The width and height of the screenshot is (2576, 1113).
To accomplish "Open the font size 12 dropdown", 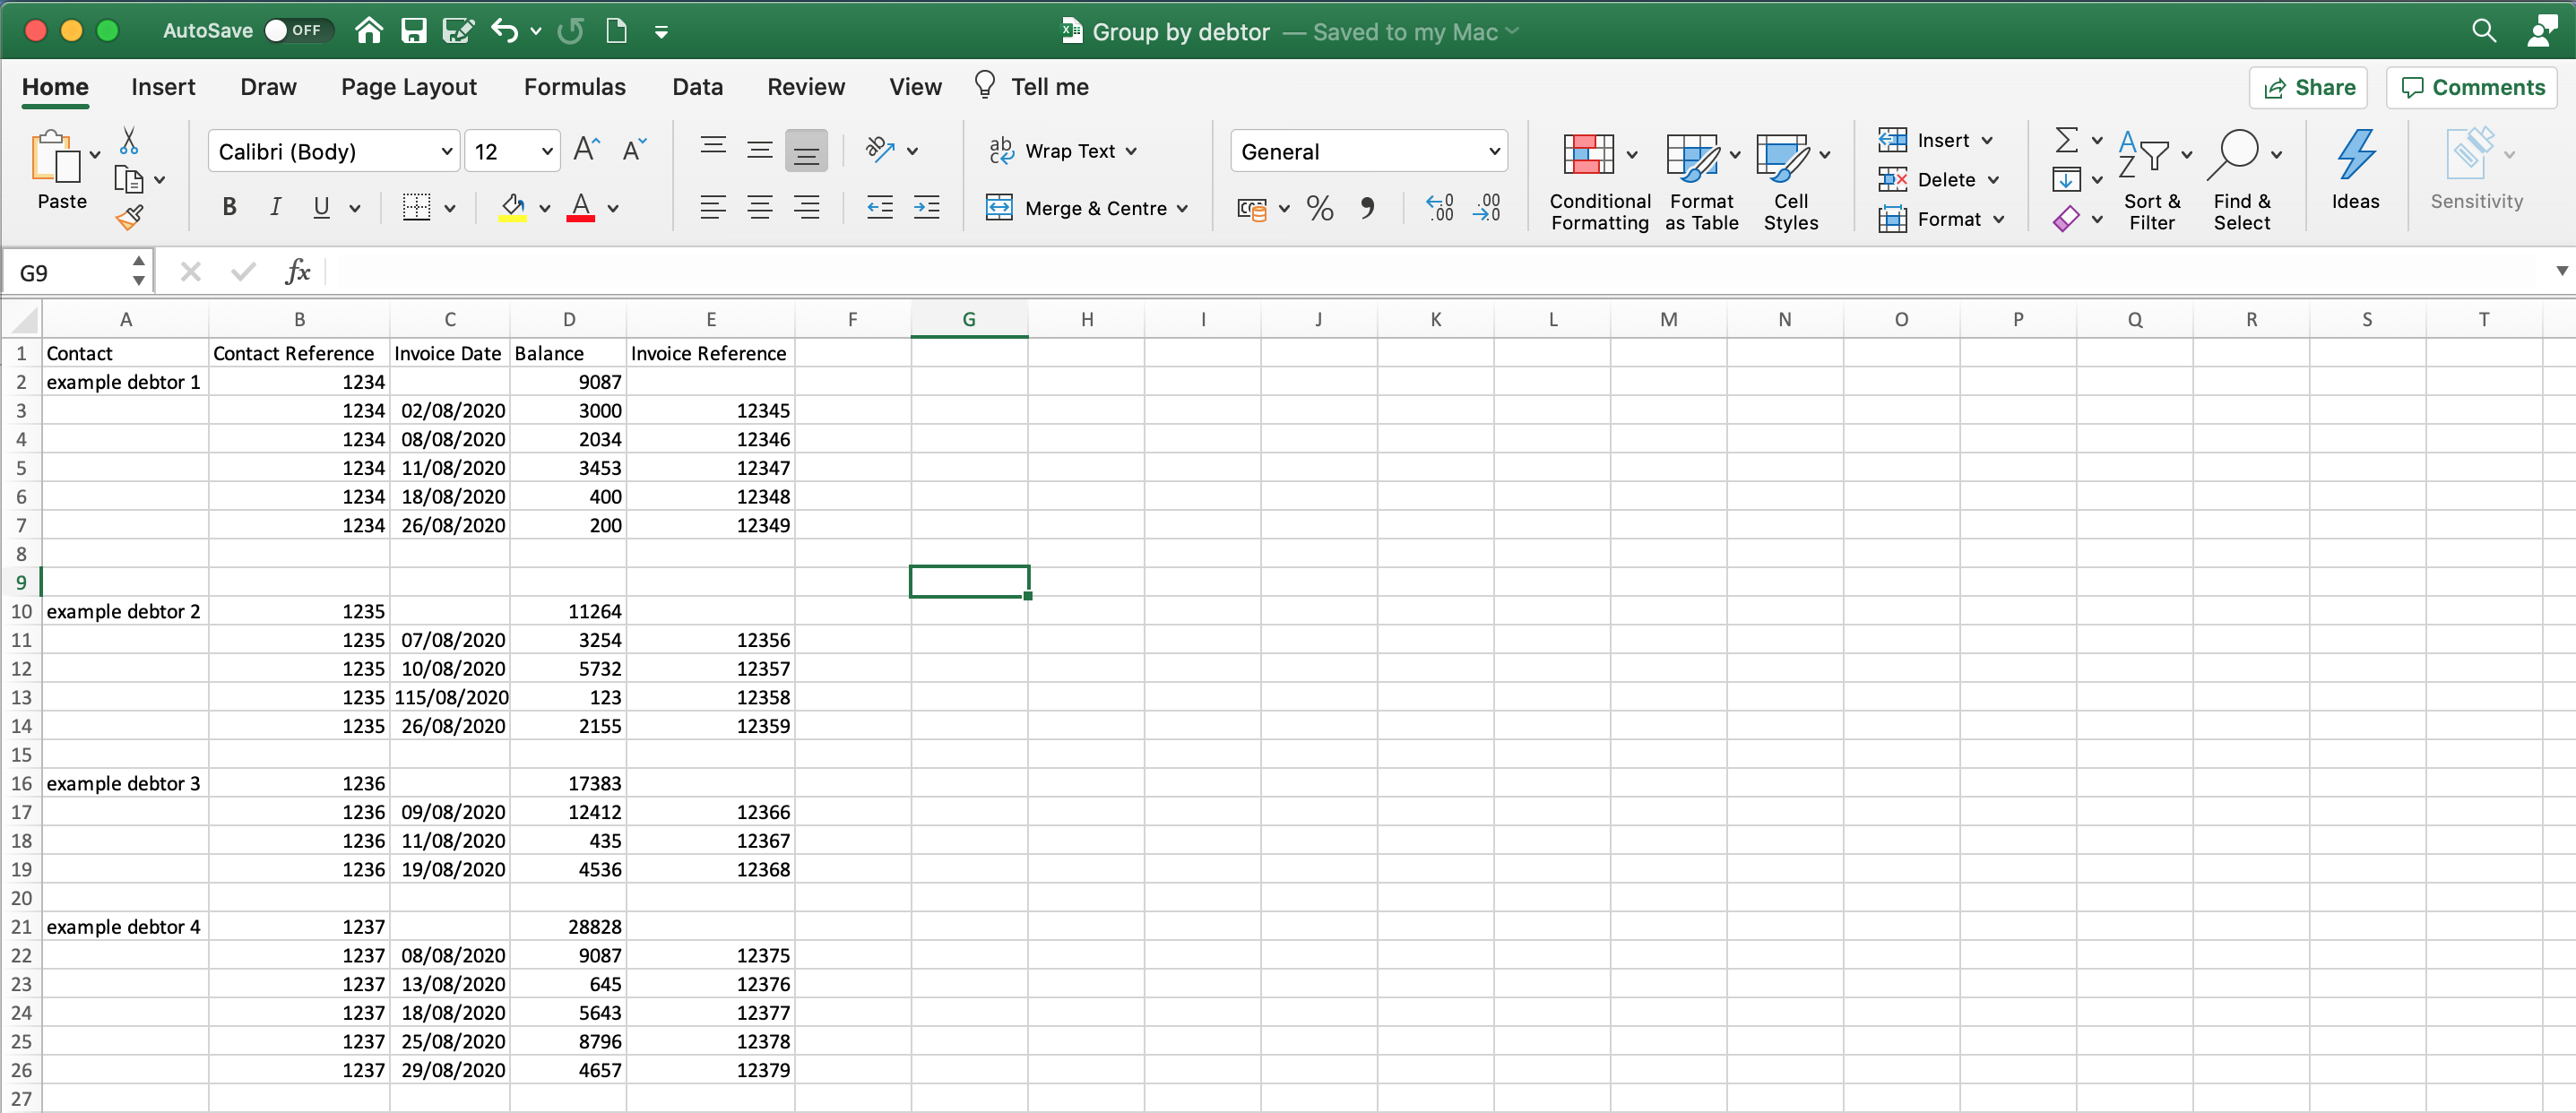I will click(547, 152).
